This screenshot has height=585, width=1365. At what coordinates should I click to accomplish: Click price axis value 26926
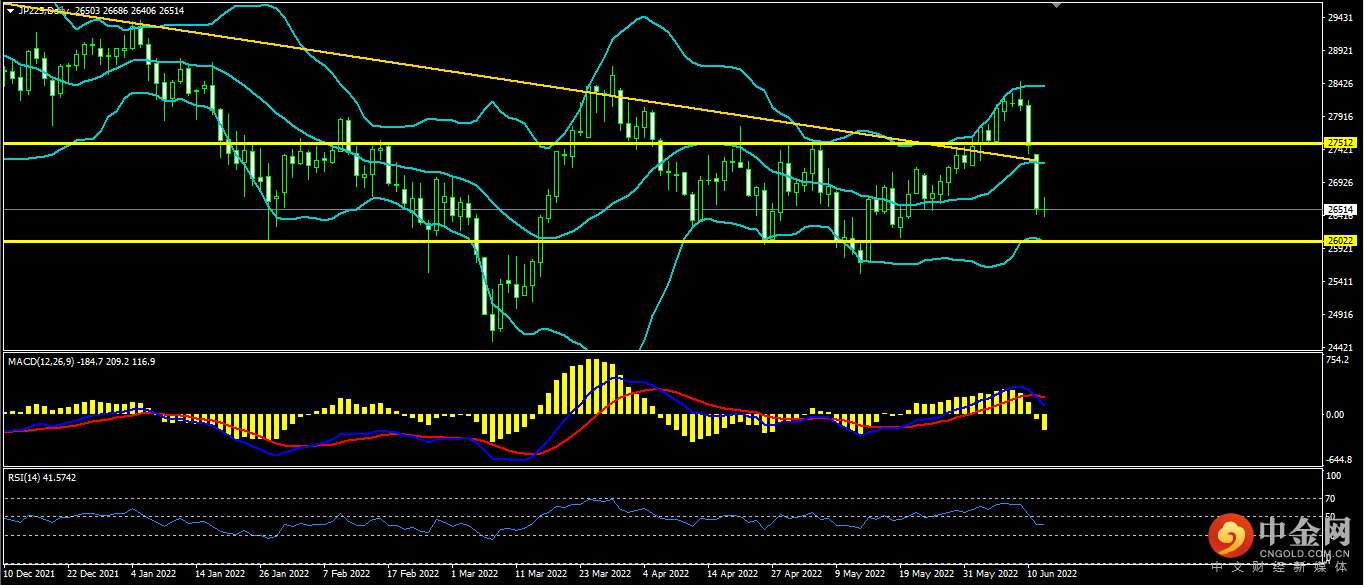[x=1339, y=183]
